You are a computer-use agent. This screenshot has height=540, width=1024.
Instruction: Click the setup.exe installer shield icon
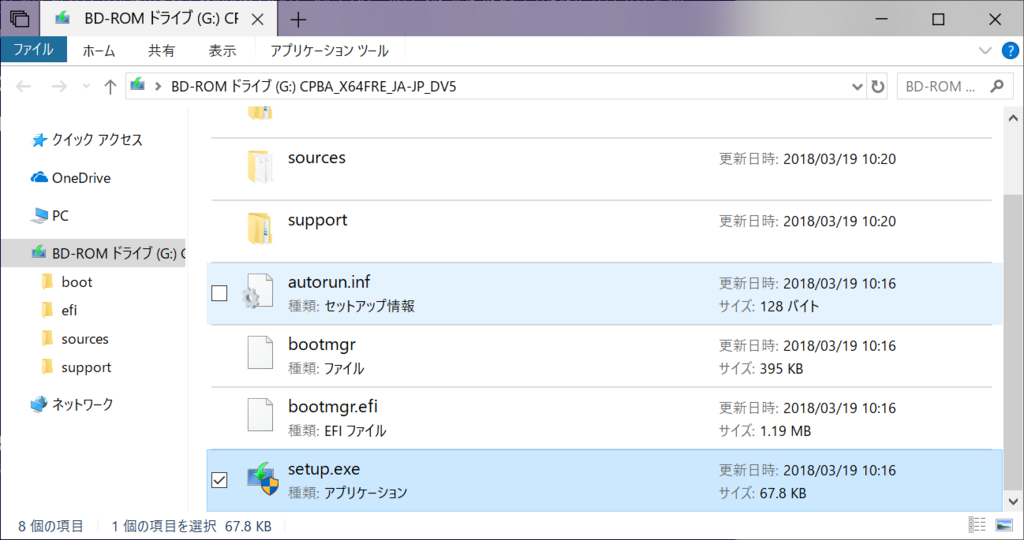point(263,478)
